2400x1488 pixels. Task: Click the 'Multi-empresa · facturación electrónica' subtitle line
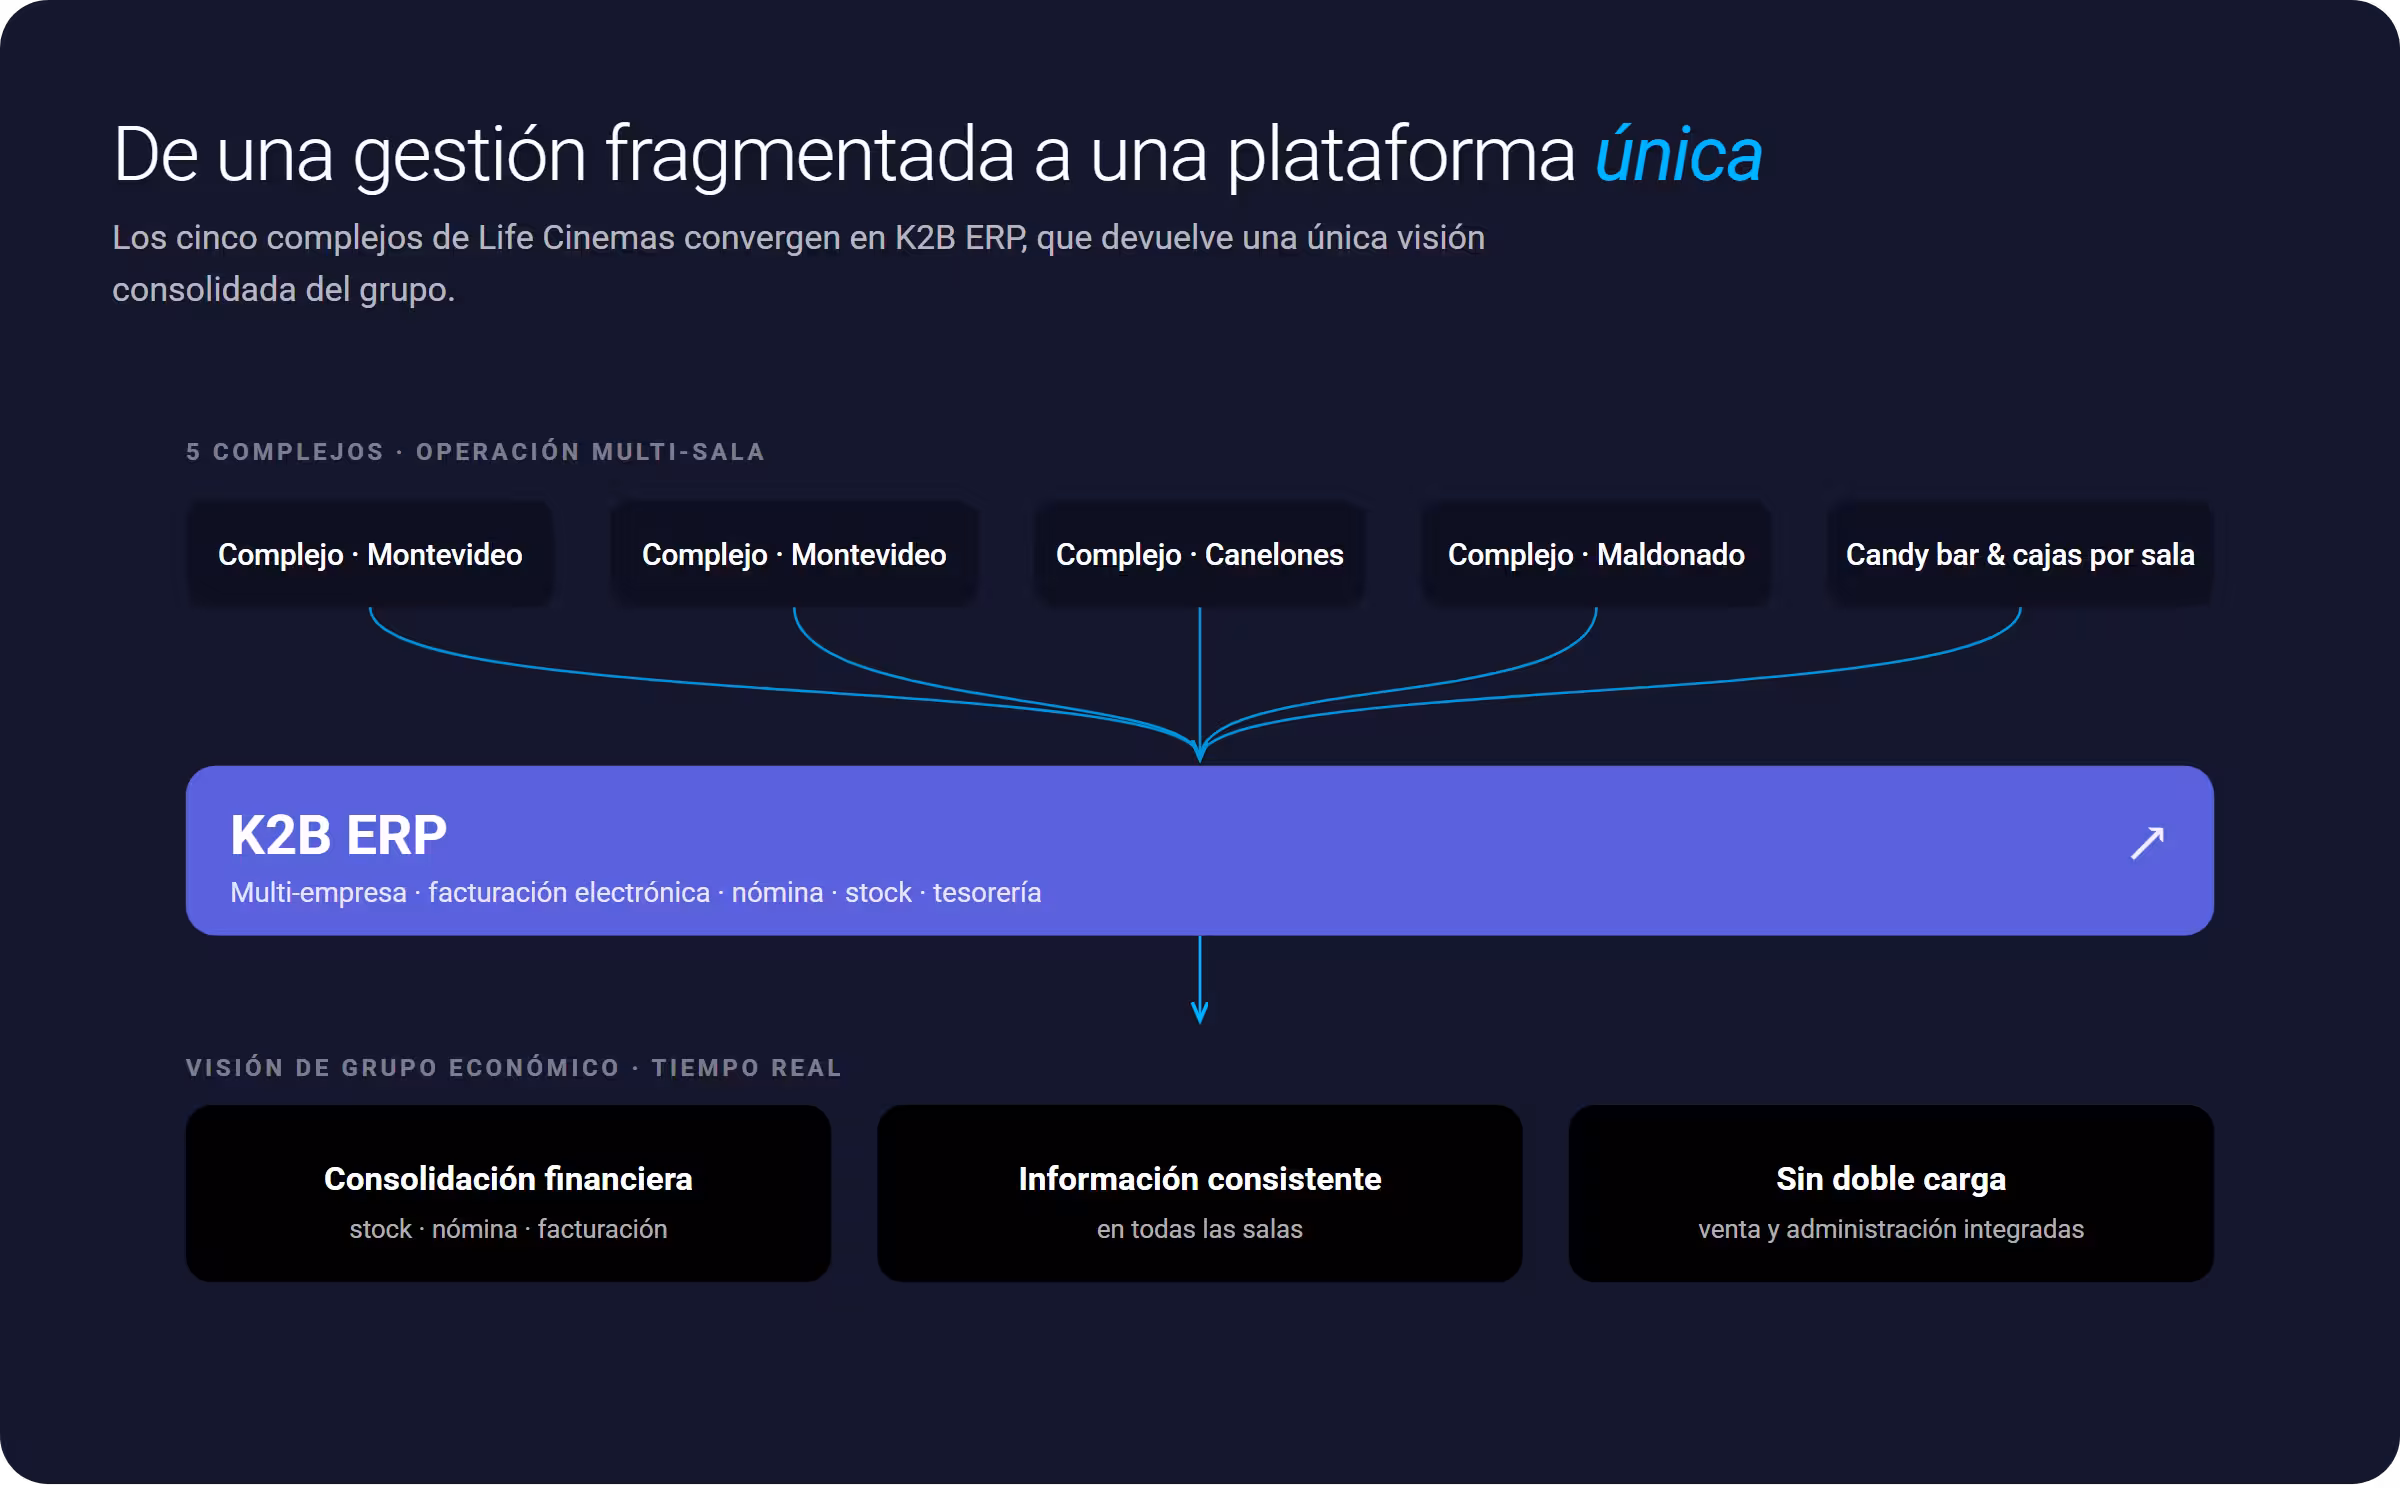coord(636,892)
